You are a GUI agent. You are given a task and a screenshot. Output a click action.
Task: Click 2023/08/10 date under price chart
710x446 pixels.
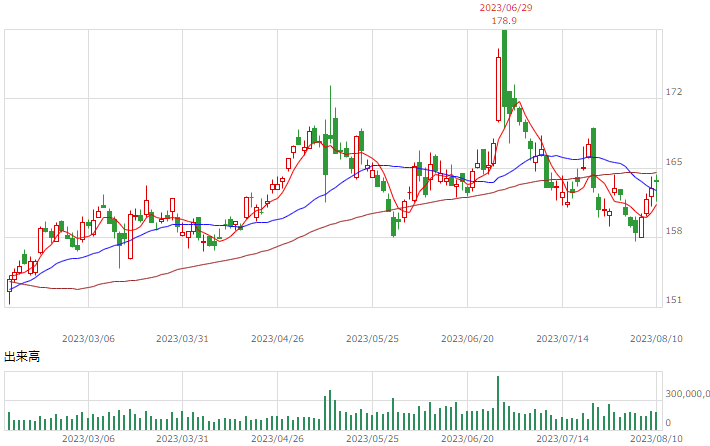657,339
